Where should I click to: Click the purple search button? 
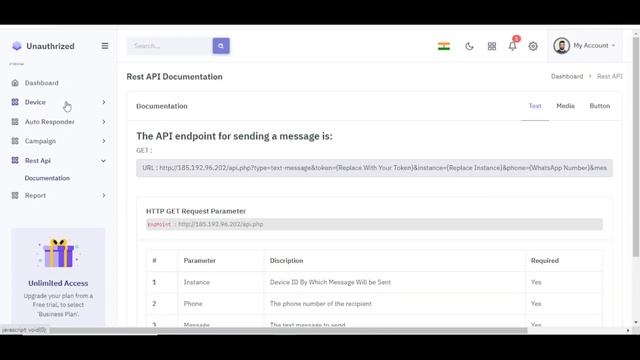221,46
